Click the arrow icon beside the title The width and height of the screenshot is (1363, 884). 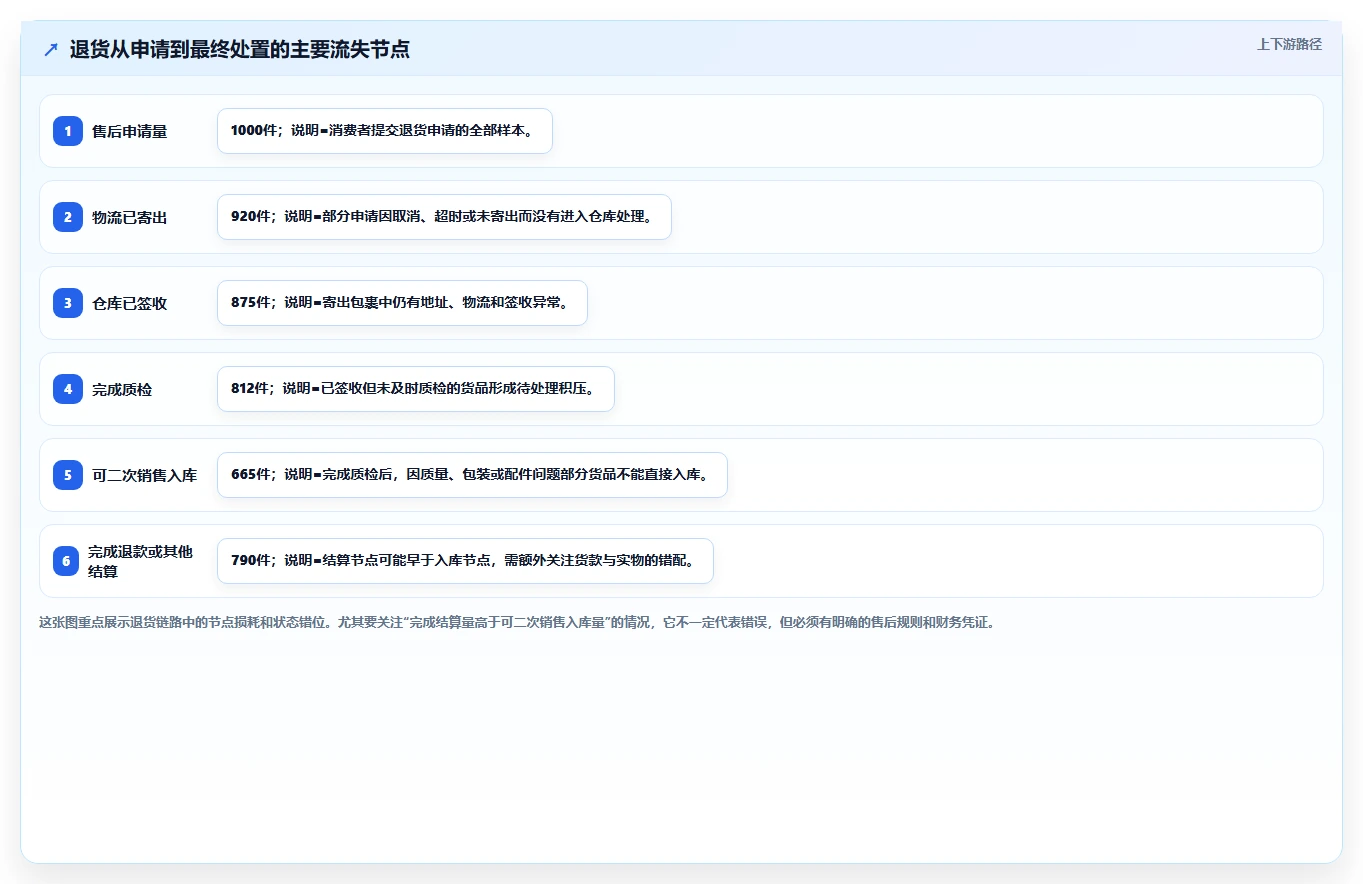51,50
